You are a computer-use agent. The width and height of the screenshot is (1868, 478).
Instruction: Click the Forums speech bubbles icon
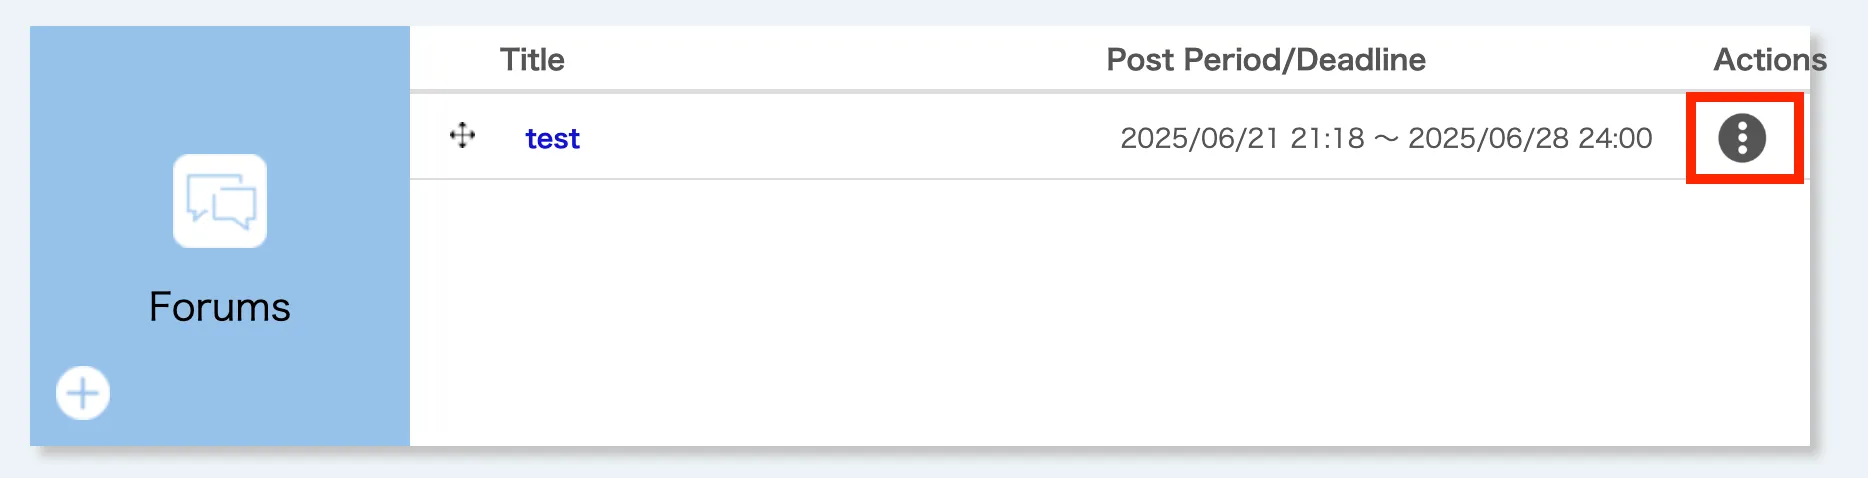click(220, 201)
